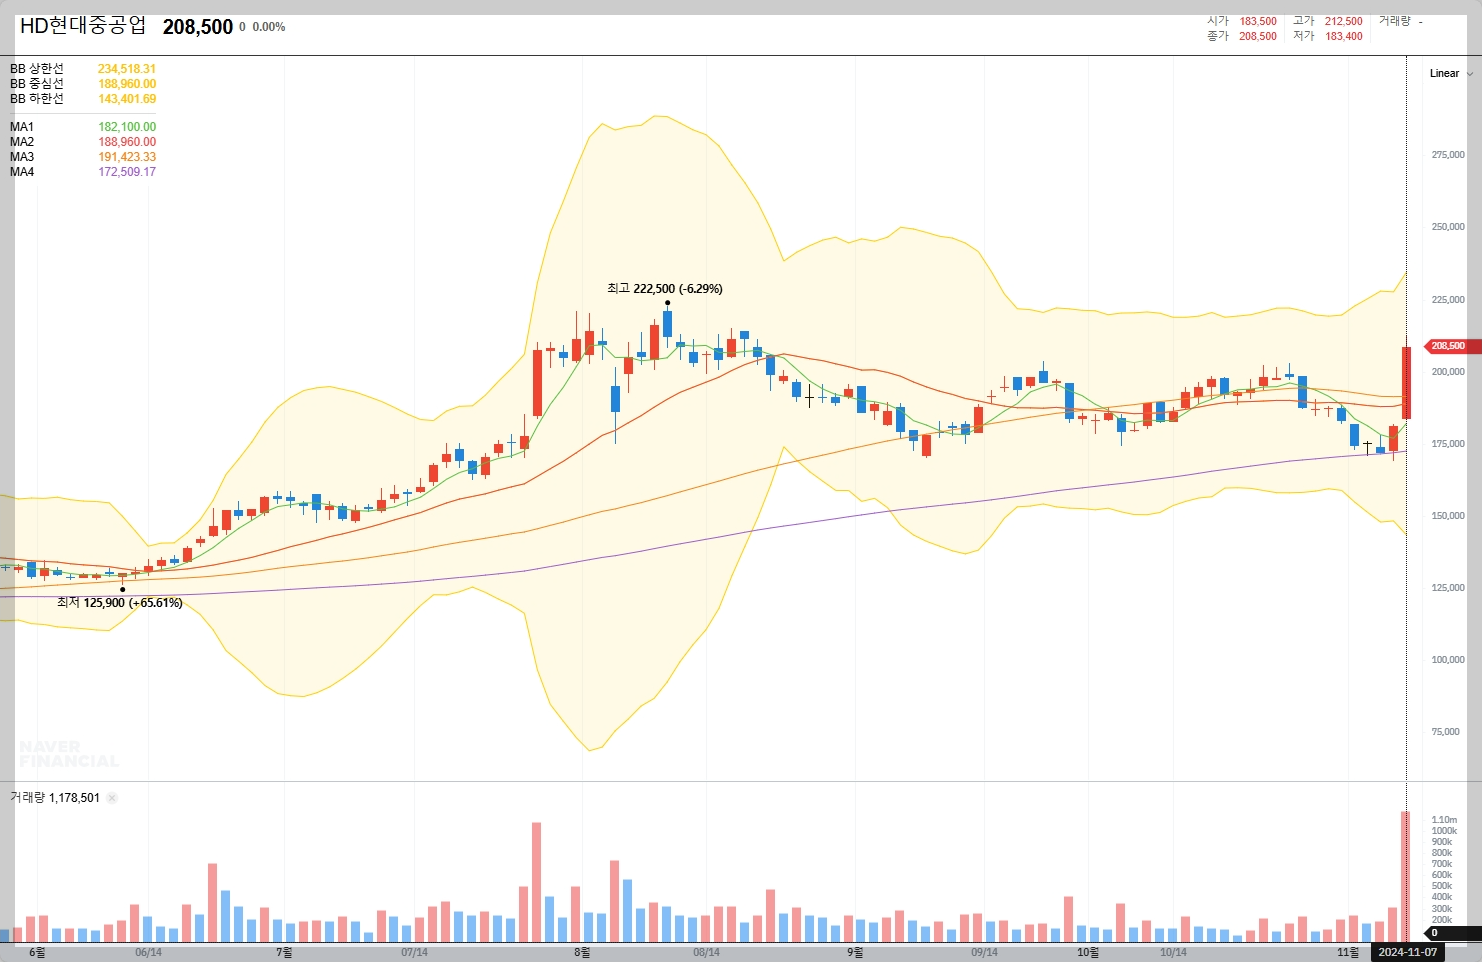This screenshot has width=1482, height=962.
Task: Click the 275,000 price axis label
Action: click(1448, 155)
